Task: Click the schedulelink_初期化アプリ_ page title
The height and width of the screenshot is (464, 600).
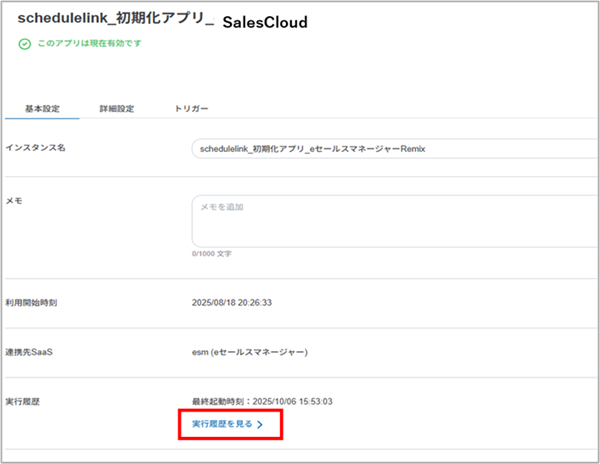Action: tap(116, 19)
